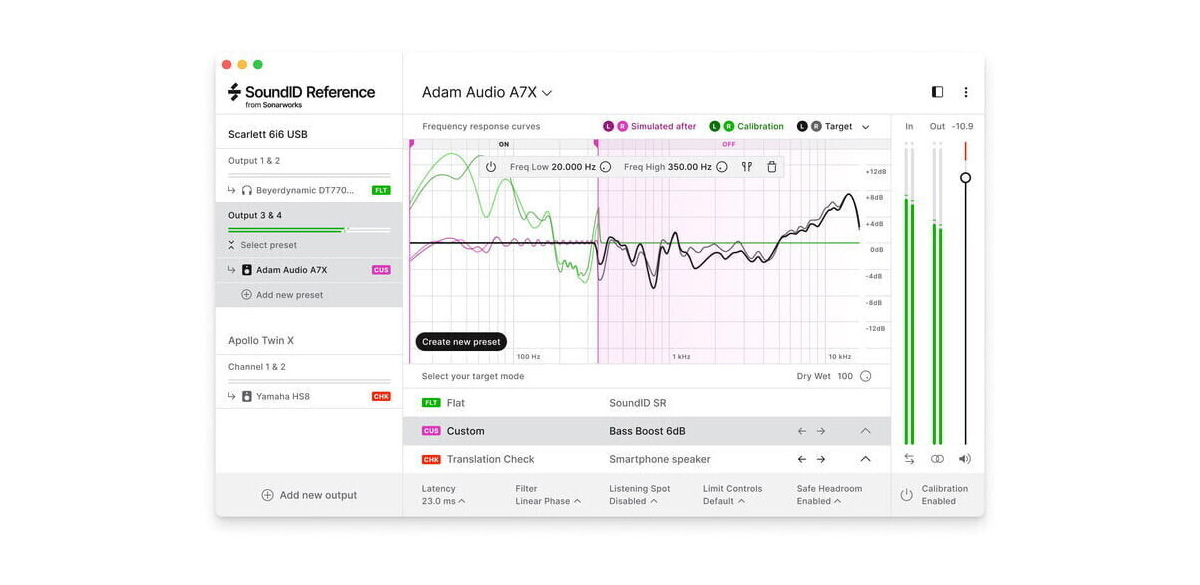The height and width of the screenshot is (585, 1200).
Task: Select the Custom target mode
Action: coord(646,431)
